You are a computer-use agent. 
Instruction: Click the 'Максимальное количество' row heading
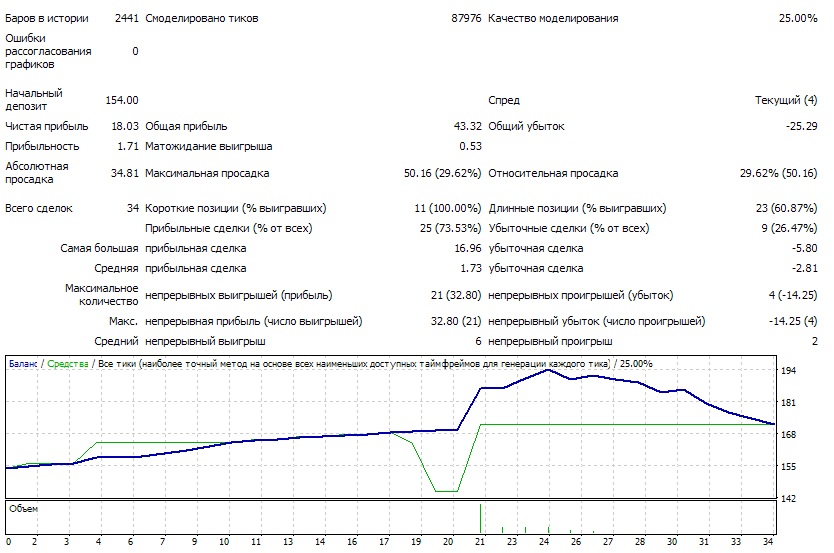102,295
